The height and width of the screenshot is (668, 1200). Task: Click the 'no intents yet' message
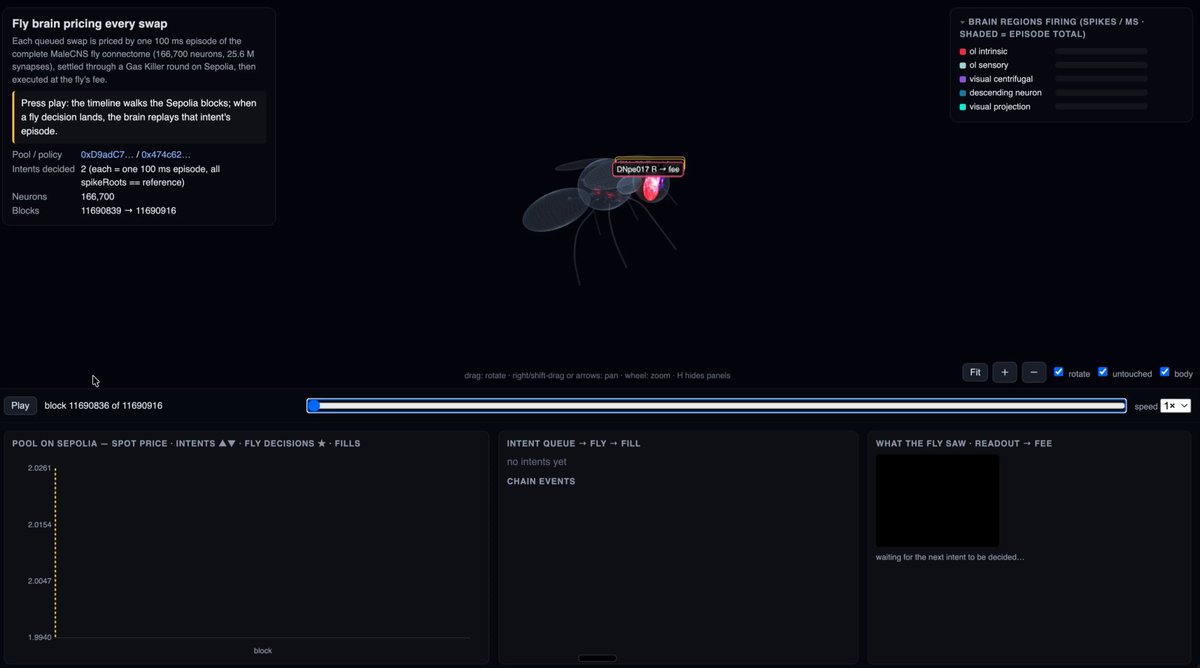pyautogui.click(x=537, y=462)
